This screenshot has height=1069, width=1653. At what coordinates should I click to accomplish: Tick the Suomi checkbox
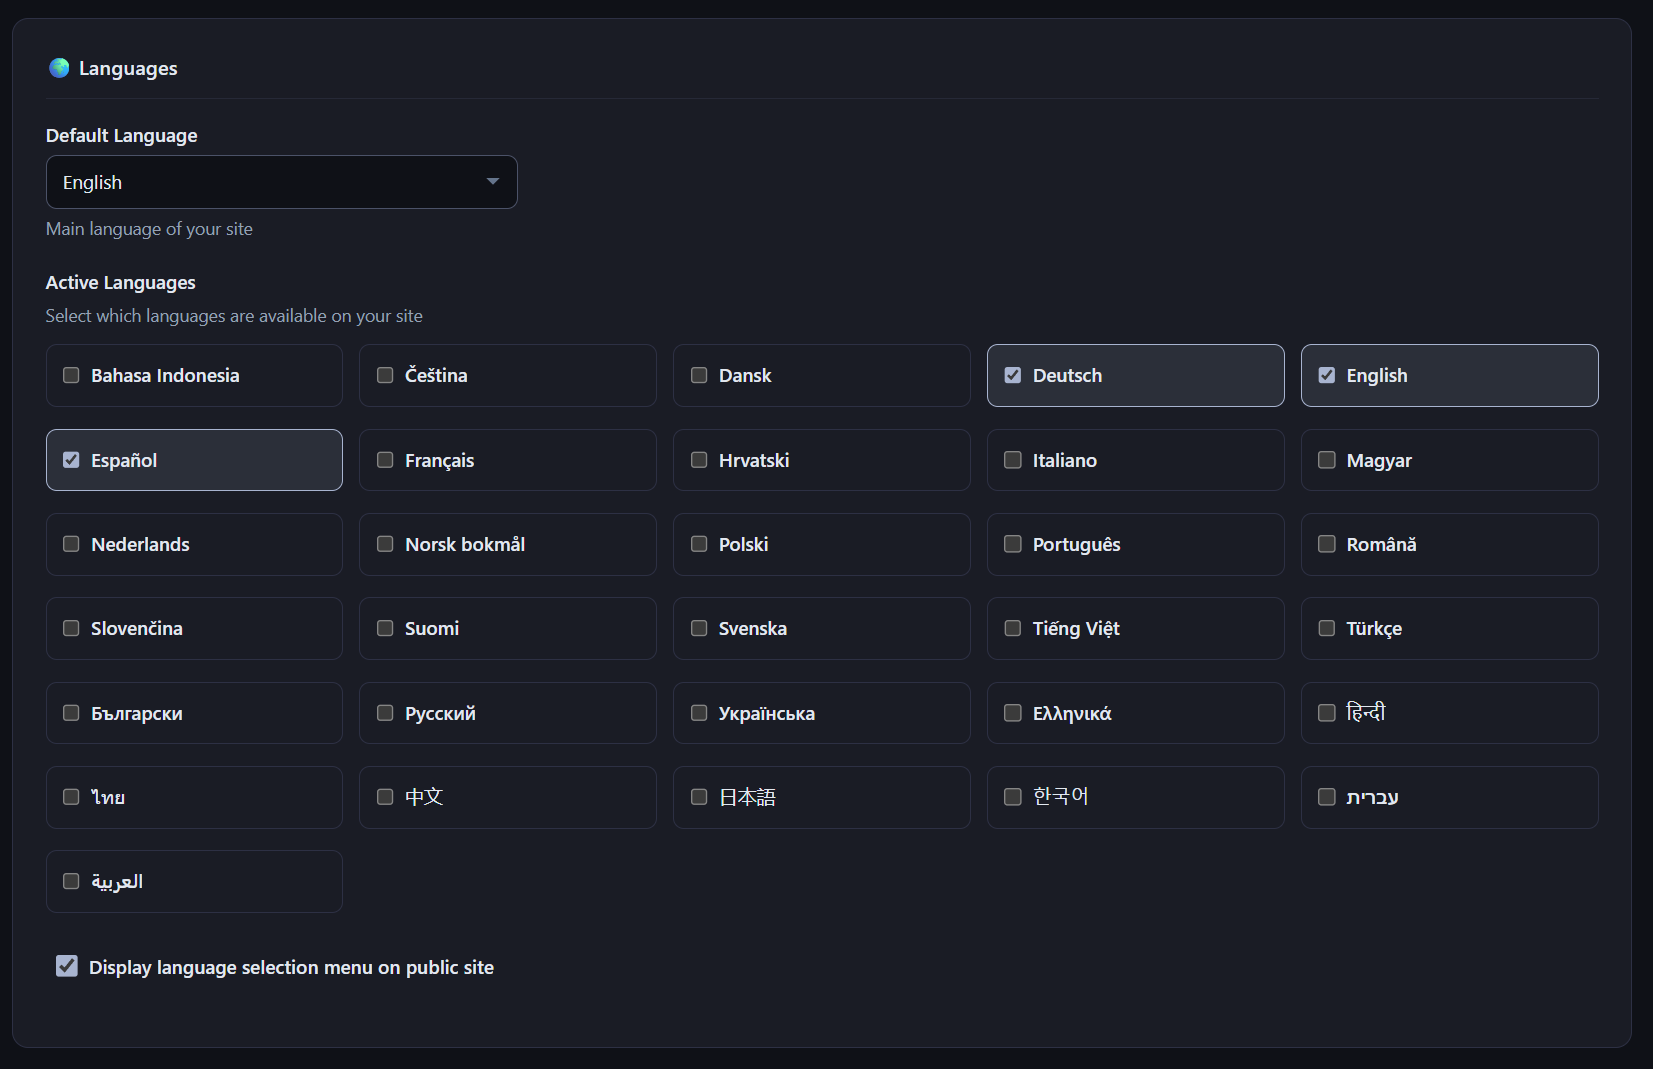tap(385, 628)
